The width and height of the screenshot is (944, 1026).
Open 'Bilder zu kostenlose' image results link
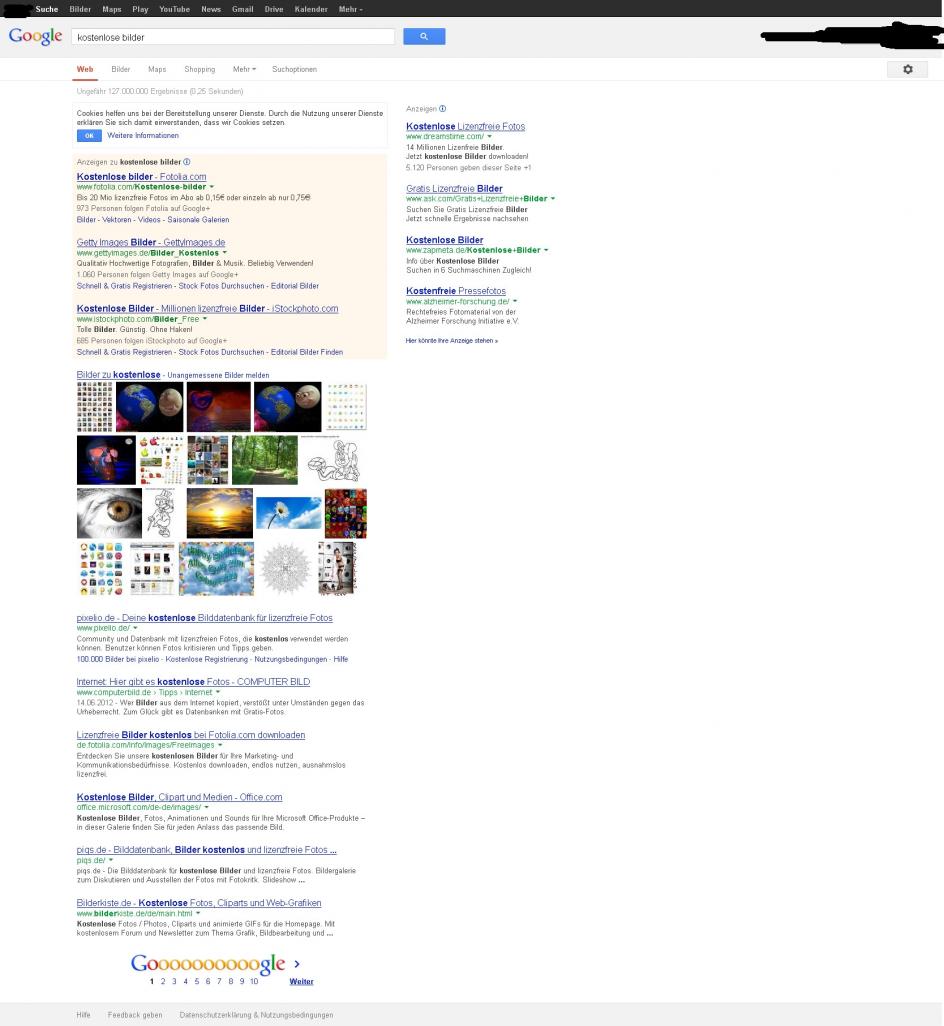118,375
